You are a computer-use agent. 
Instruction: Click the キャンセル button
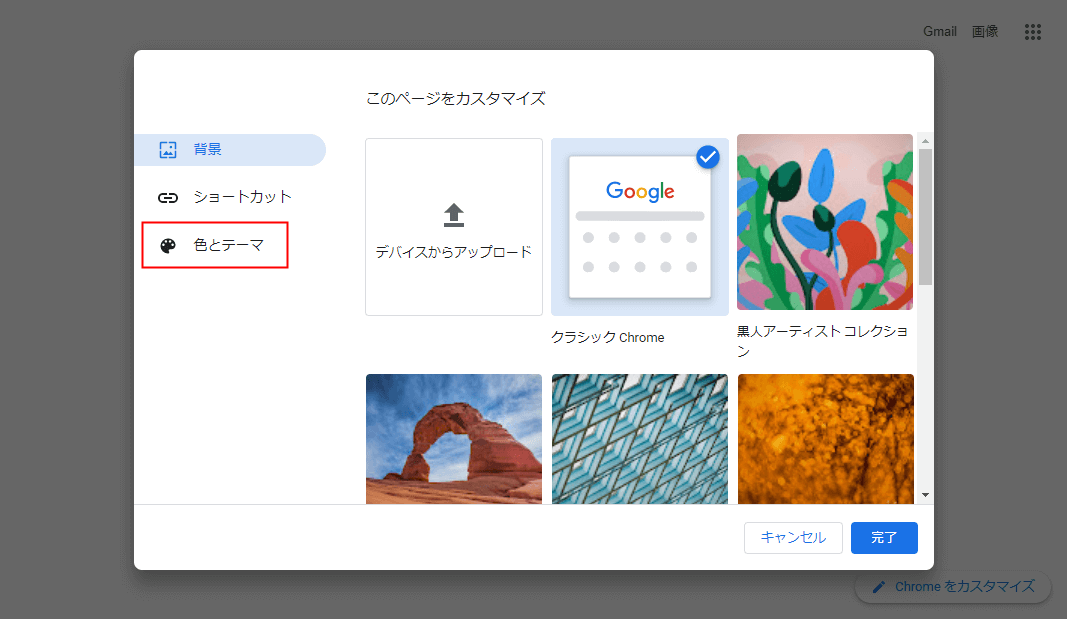point(793,538)
